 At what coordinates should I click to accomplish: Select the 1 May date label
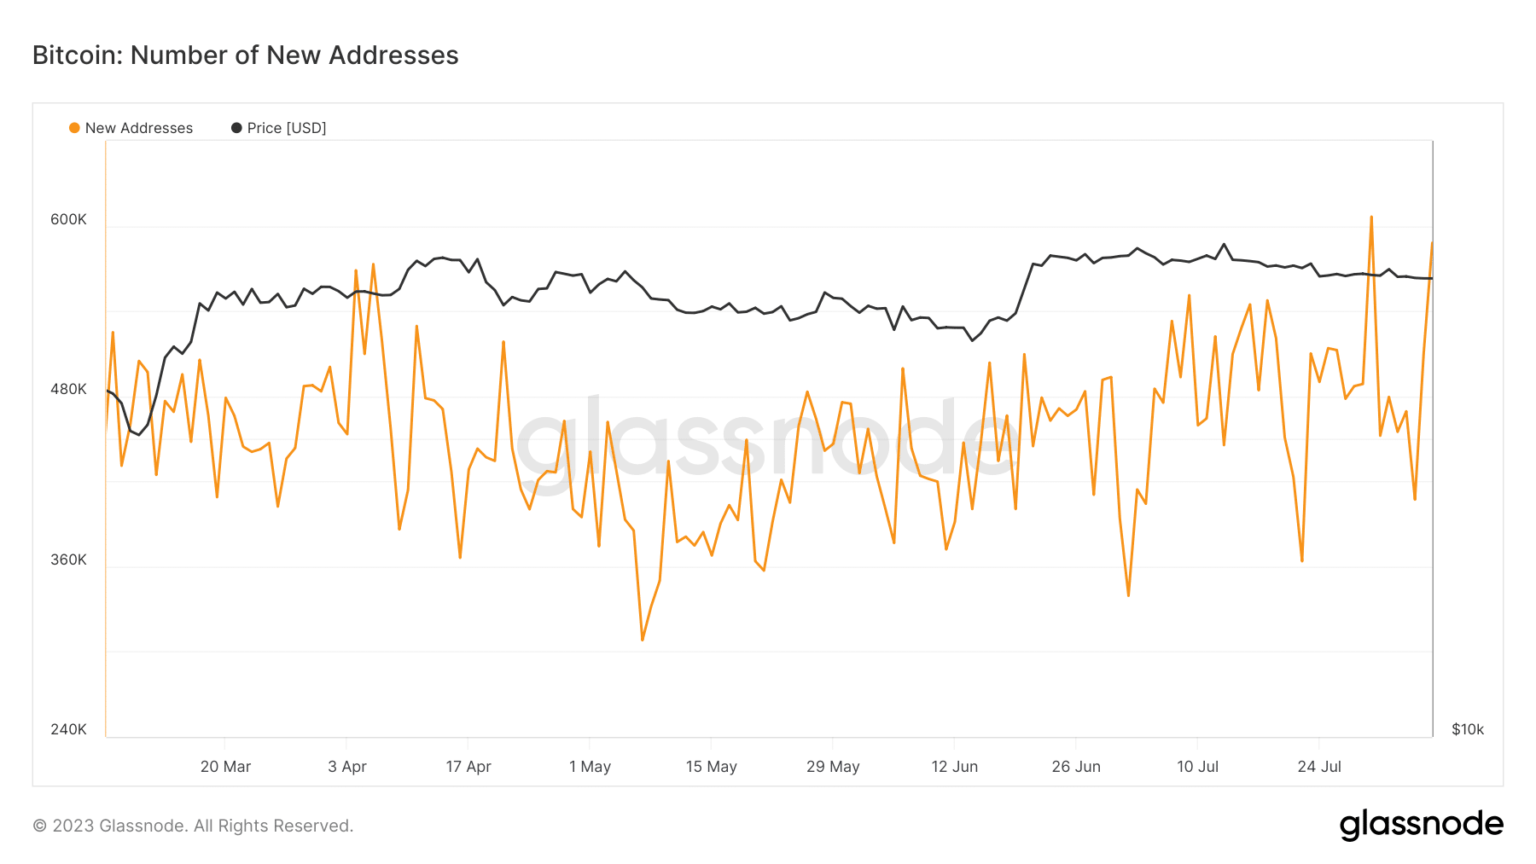tap(590, 766)
